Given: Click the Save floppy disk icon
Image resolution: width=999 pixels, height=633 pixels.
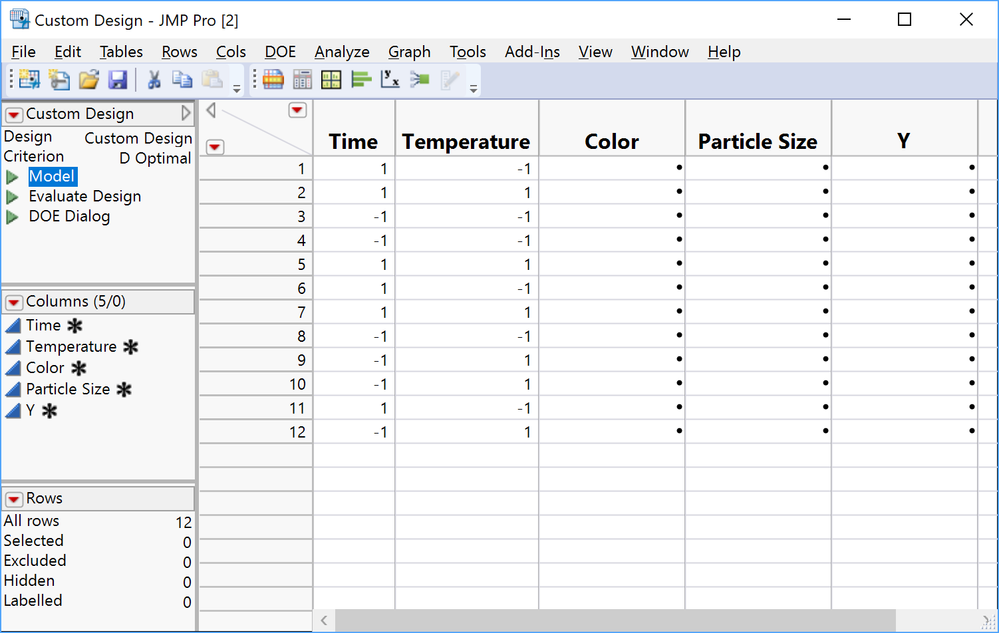Looking at the screenshot, I should coord(118,80).
